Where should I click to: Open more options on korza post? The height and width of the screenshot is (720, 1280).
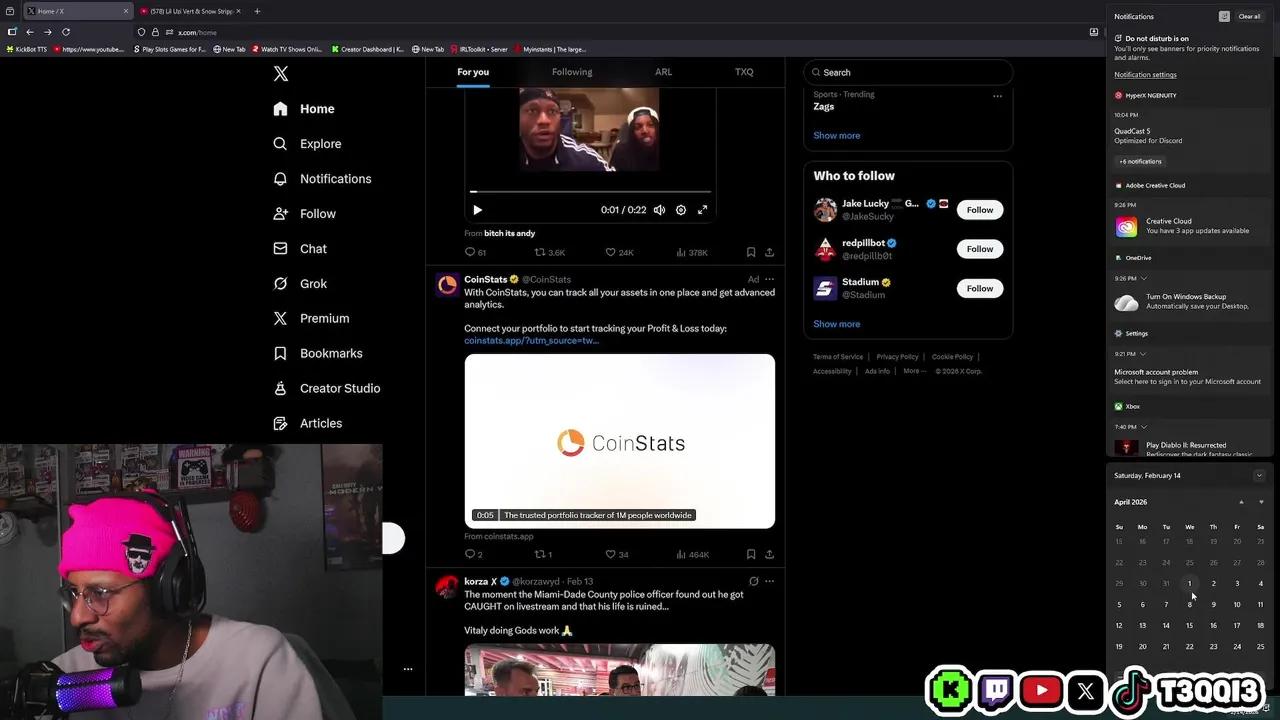tap(769, 581)
